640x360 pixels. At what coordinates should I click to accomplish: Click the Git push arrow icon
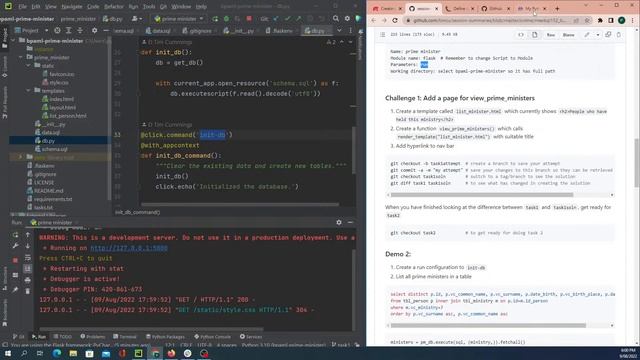[x=299, y=19]
